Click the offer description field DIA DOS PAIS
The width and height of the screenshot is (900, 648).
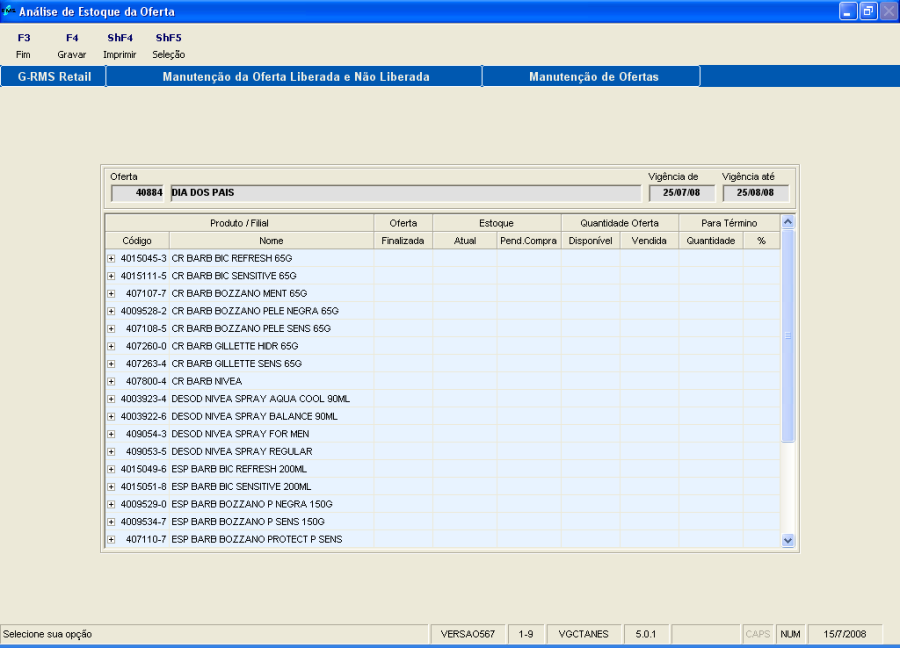coord(406,193)
